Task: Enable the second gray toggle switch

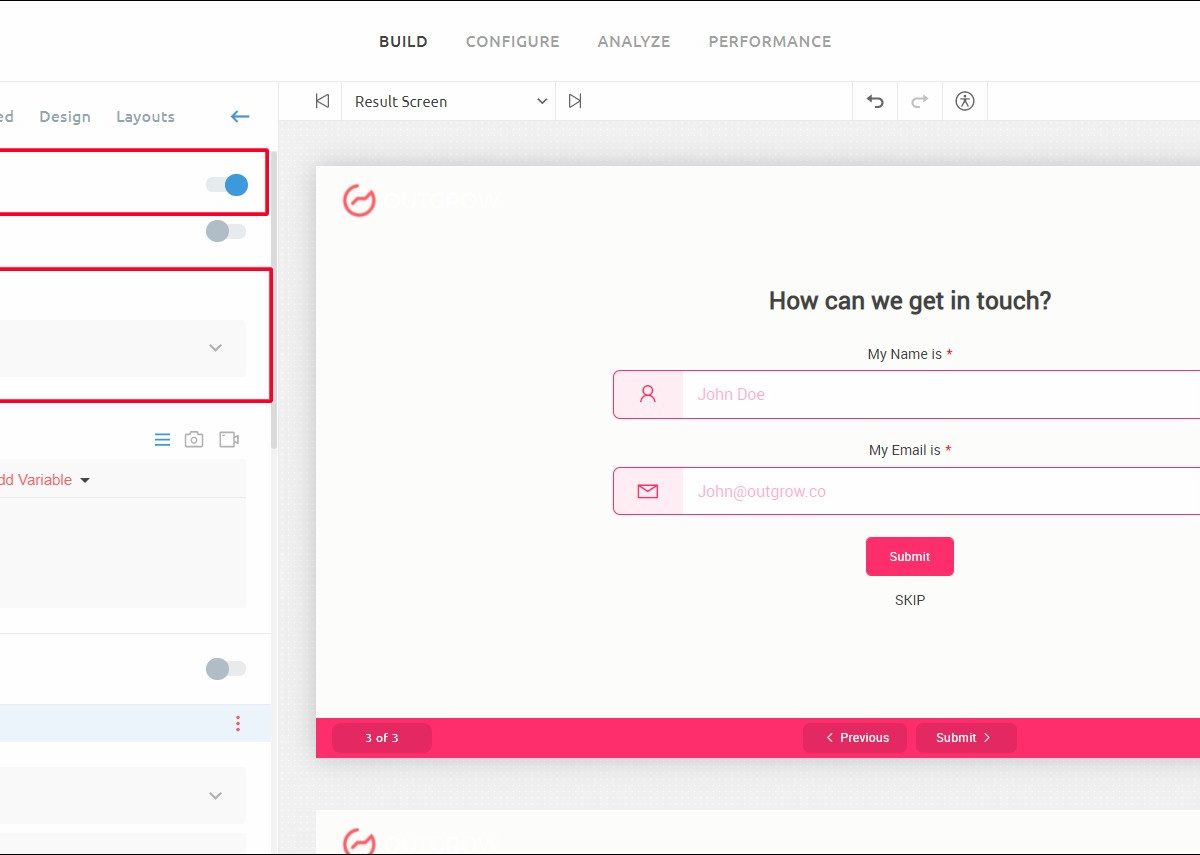Action: (x=225, y=232)
